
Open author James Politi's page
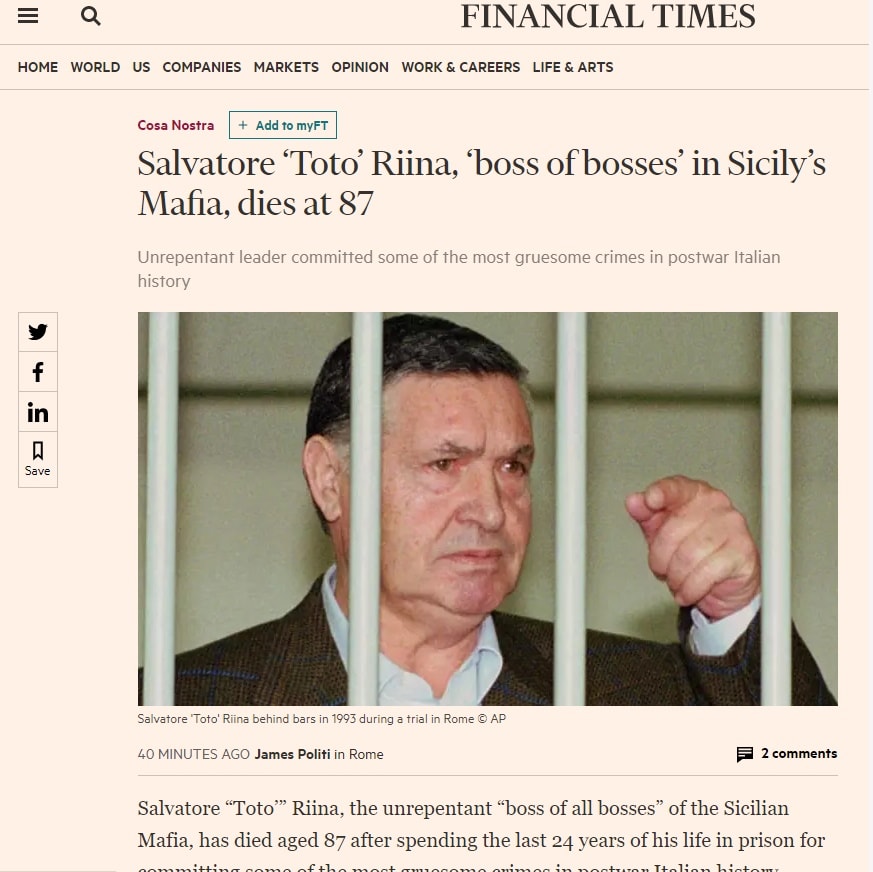(x=293, y=754)
